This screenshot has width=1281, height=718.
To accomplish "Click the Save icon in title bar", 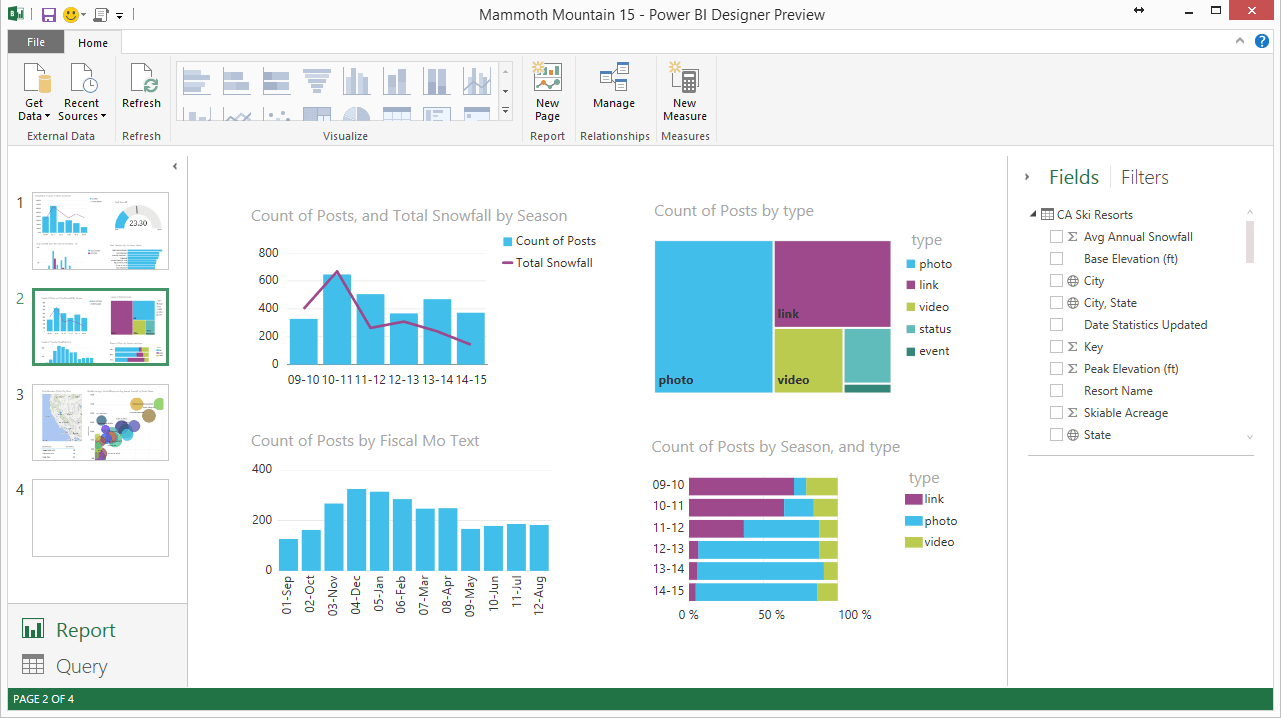I will point(49,14).
